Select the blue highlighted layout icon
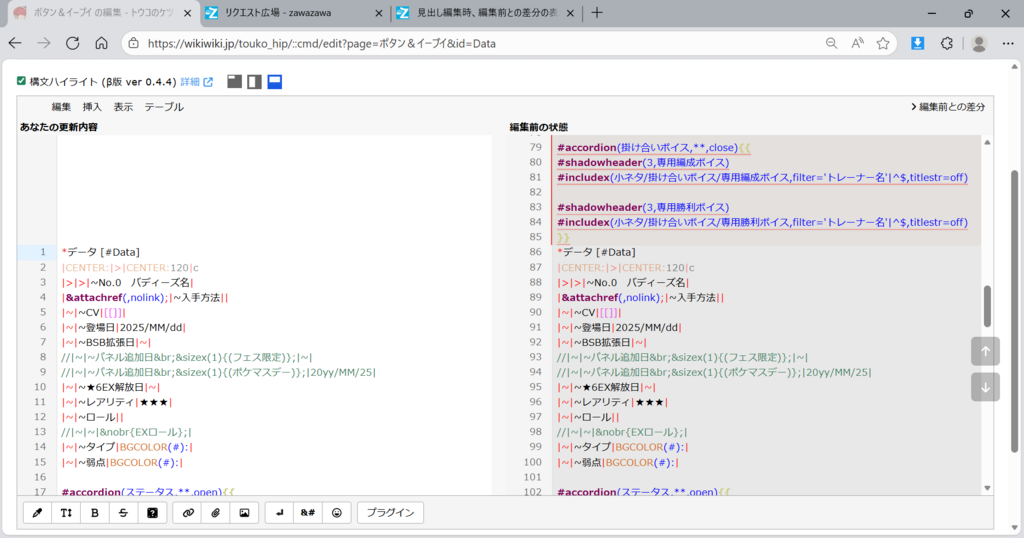The height and width of the screenshot is (538, 1024). coord(274,81)
